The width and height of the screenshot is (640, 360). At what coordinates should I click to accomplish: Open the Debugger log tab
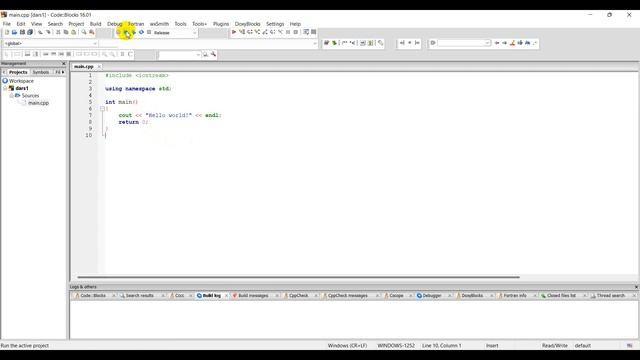[x=432, y=296]
